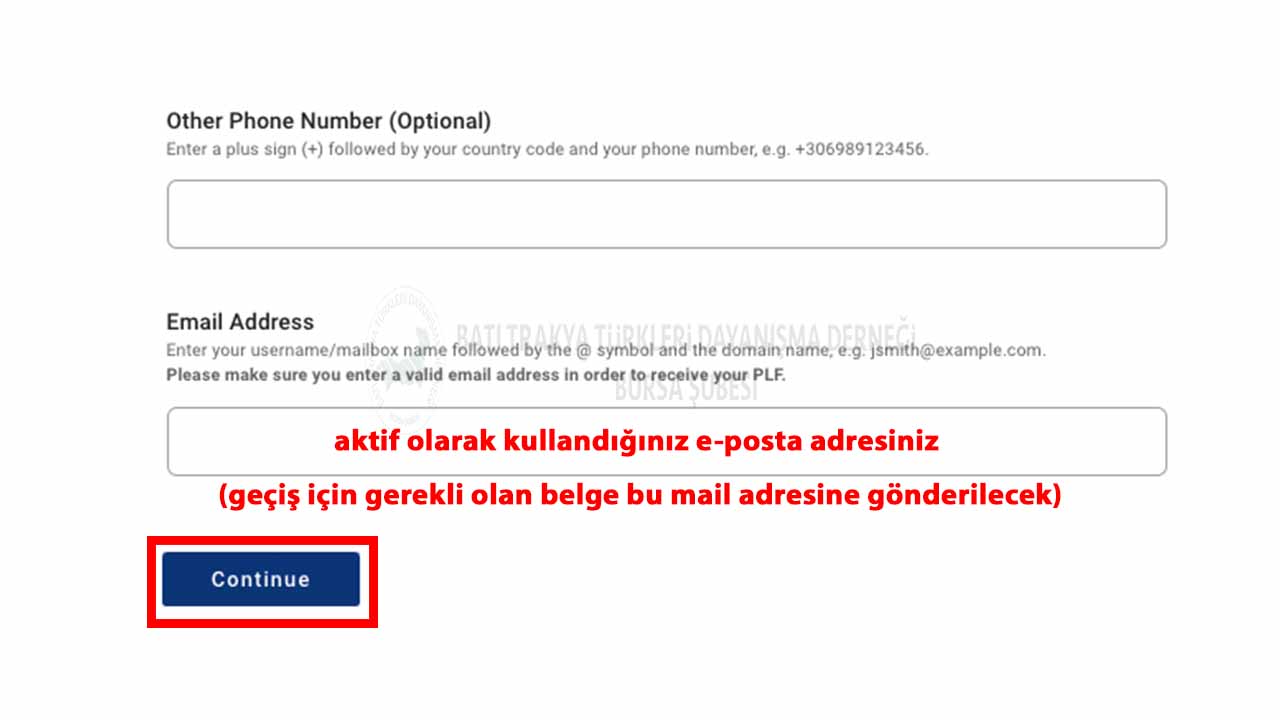Click the Email Address field label
Image resolution: width=1280 pixels, height=720 pixels.
tap(240, 322)
